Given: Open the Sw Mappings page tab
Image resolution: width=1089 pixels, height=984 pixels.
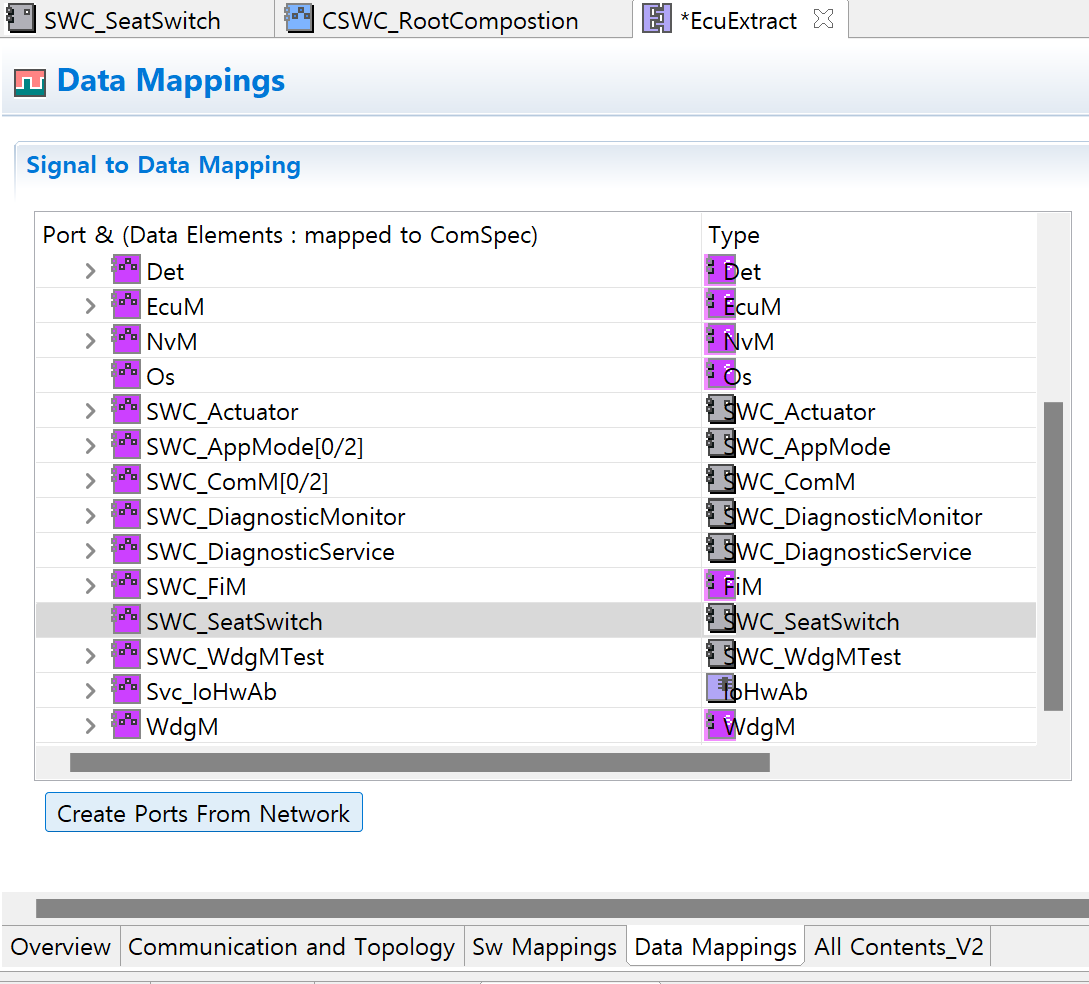Looking at the screenshot, I should pyautogui.click(x=544, y=947).
